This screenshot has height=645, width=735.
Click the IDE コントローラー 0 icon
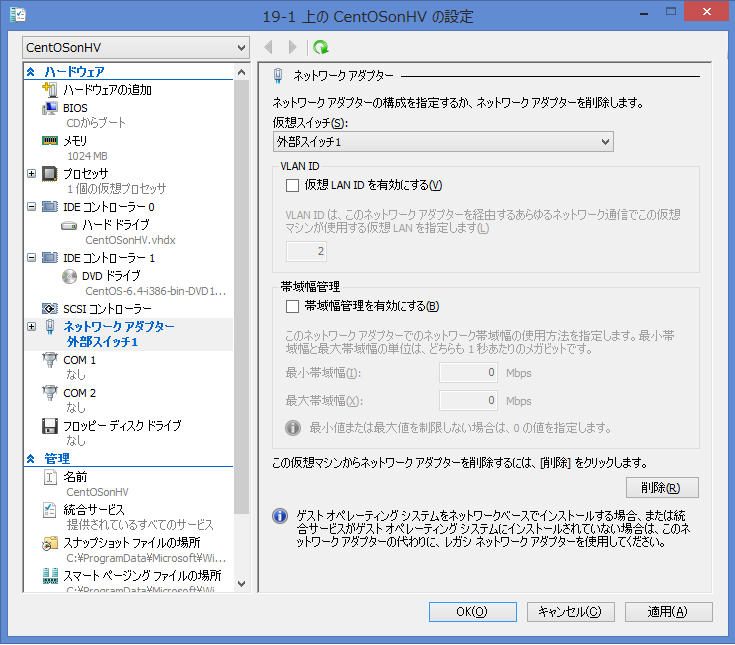tap(50, 207)
